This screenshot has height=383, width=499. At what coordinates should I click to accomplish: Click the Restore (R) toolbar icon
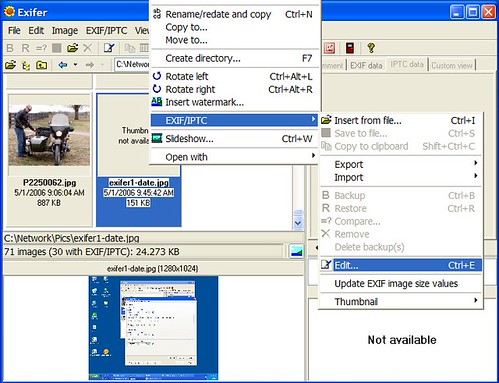point(25,48)
